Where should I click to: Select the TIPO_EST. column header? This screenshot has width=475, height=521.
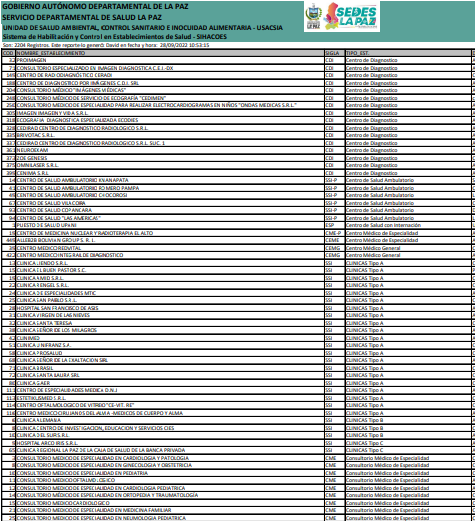[x=408, y=53]
